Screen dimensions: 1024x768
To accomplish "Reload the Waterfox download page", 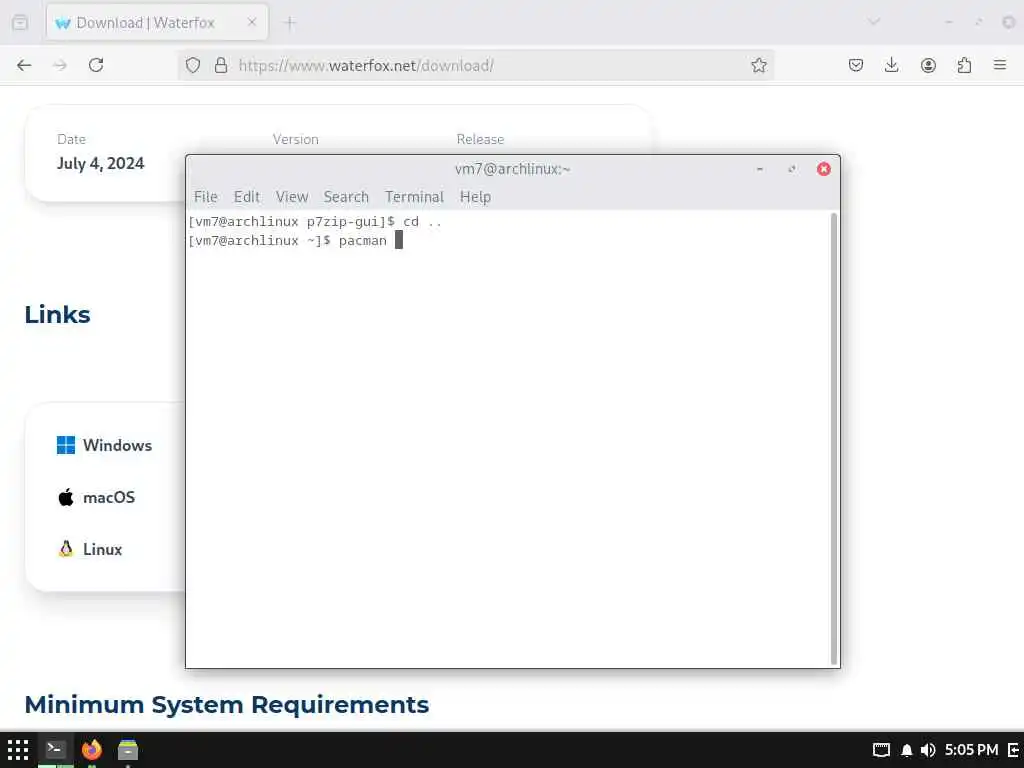I will pos(96,65).
